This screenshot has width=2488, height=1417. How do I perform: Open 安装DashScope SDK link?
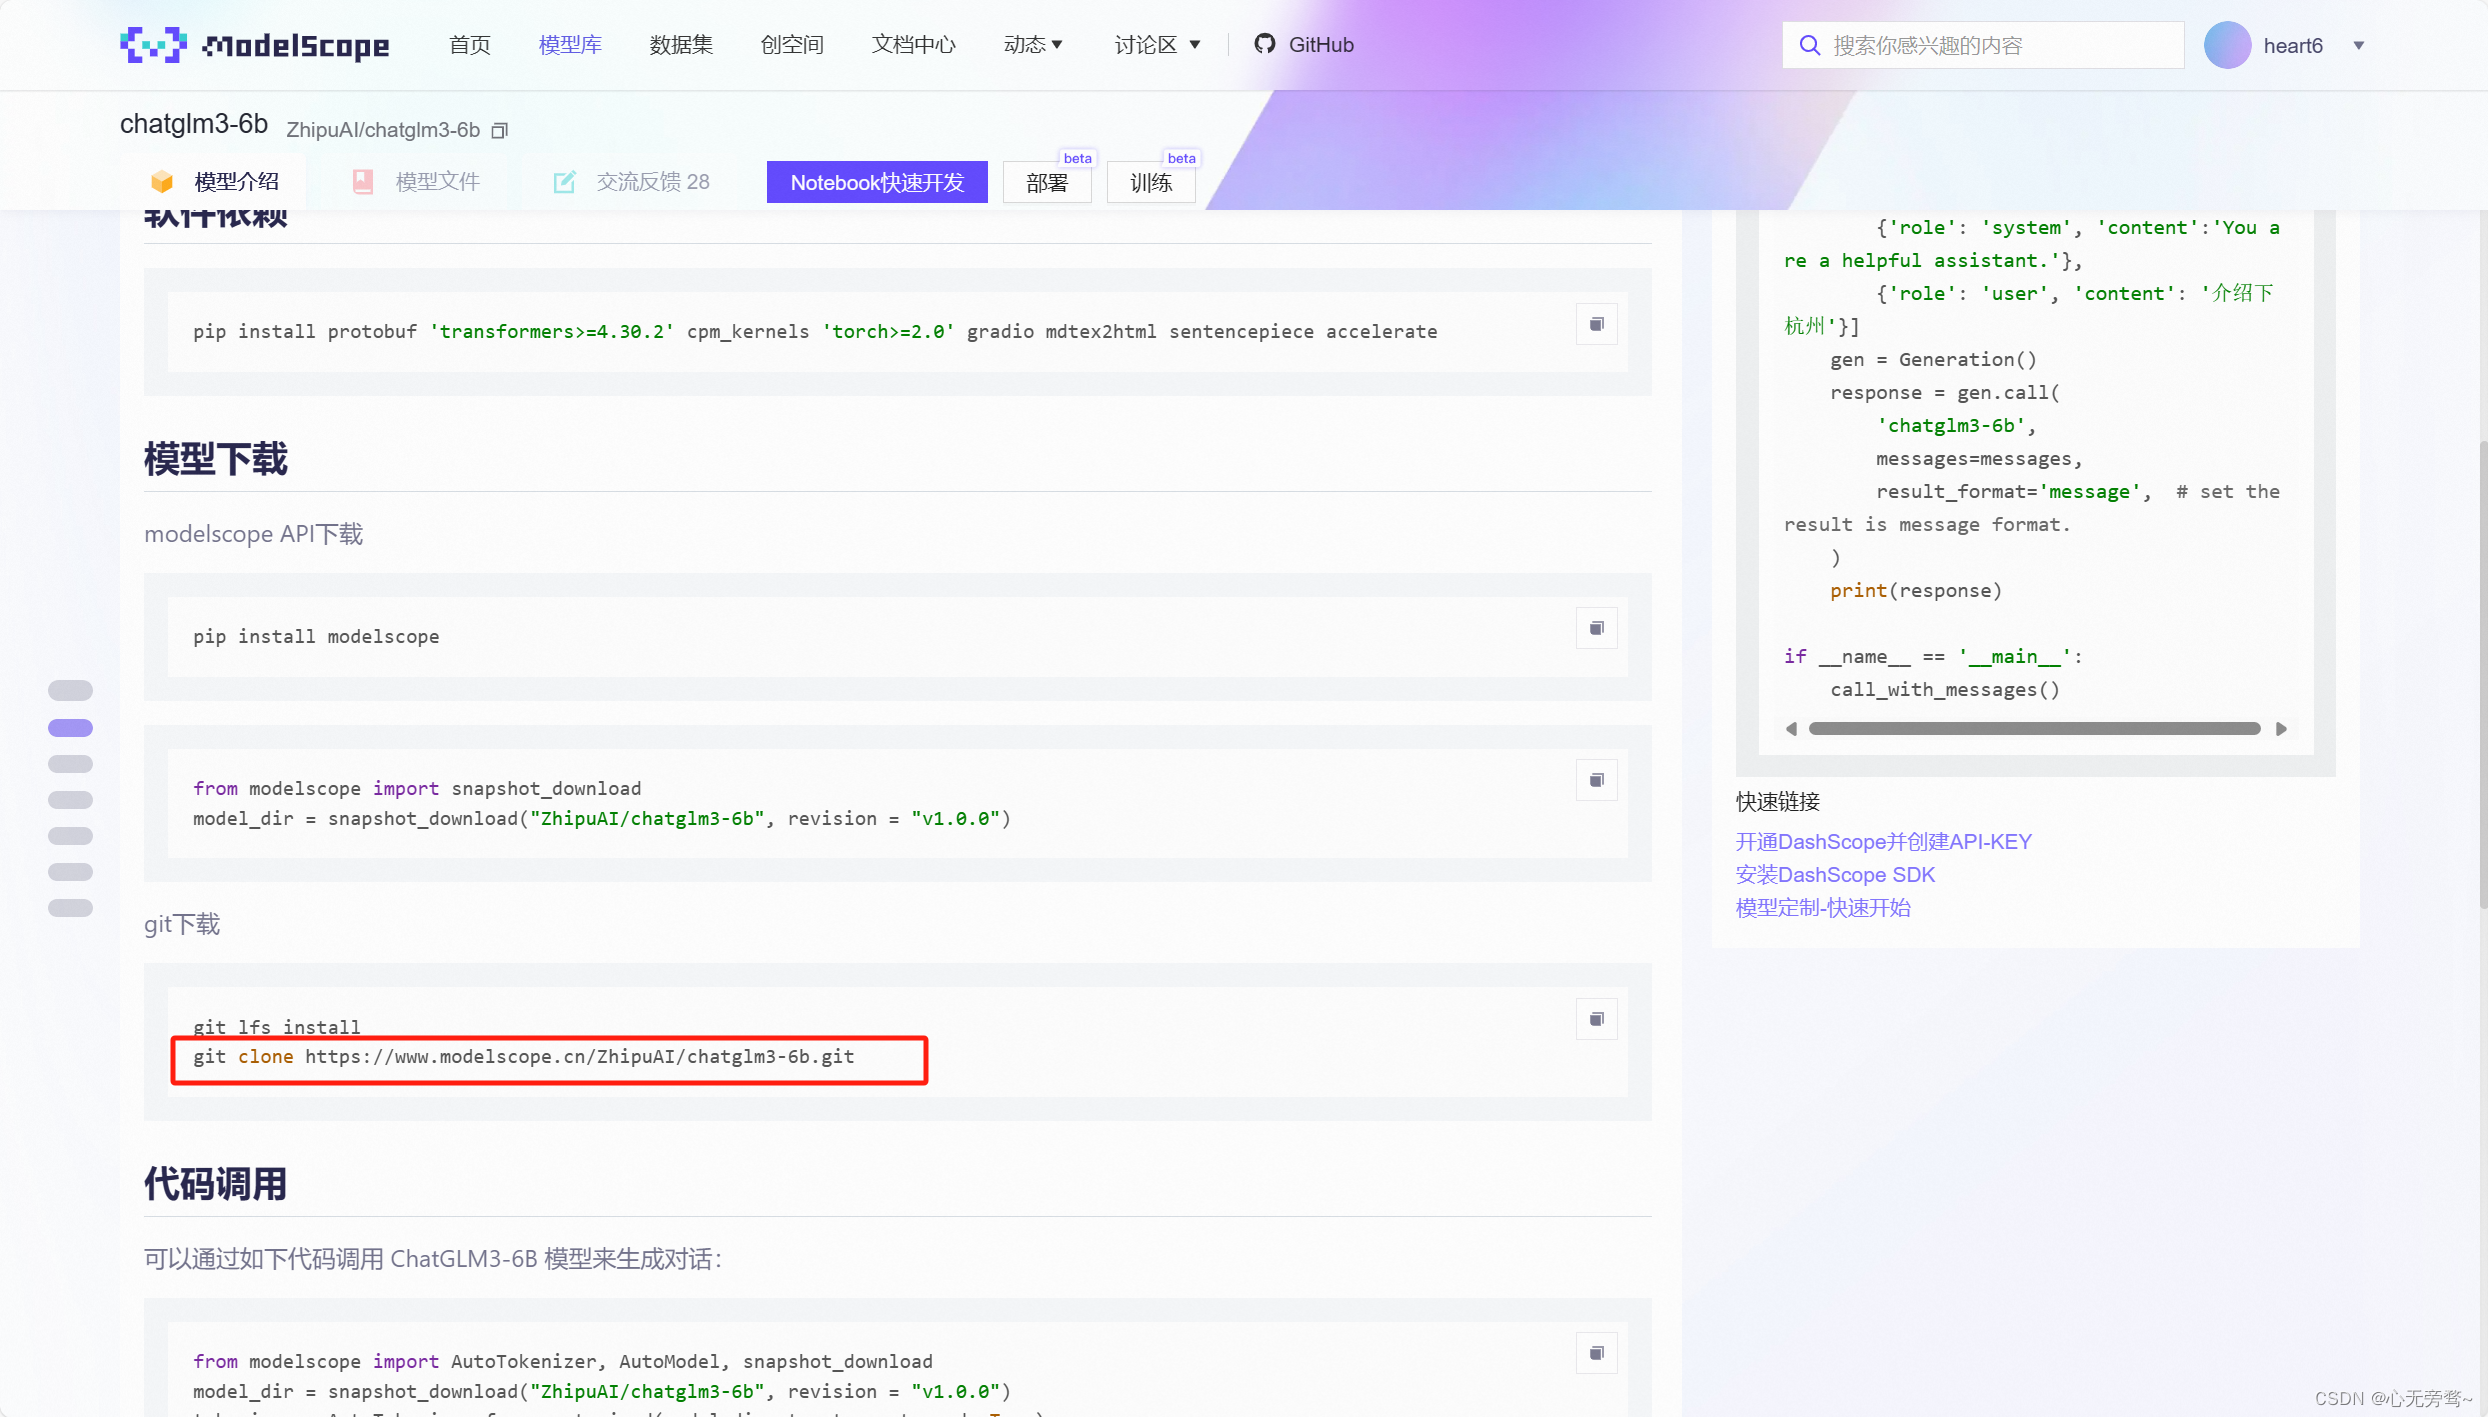(x=1836, y=875)
